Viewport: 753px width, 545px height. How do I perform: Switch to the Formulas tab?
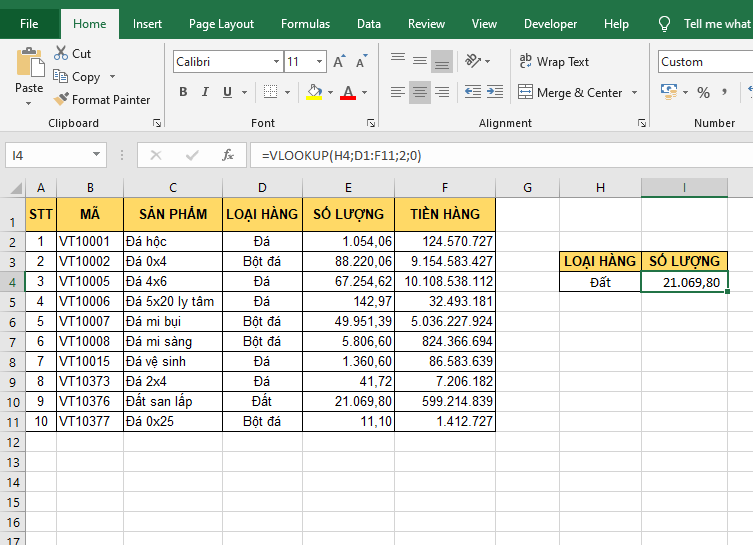305,24
